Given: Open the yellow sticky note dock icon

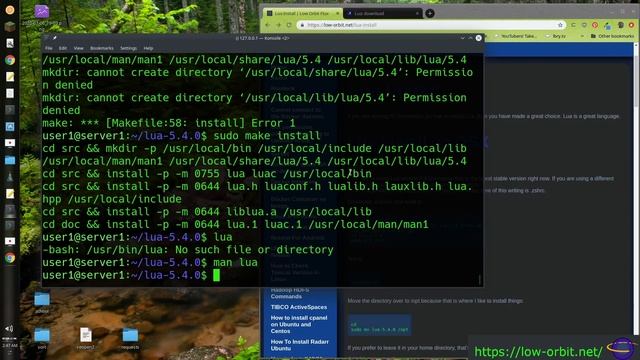Looking at the screenshot, I should coord(10,77).
